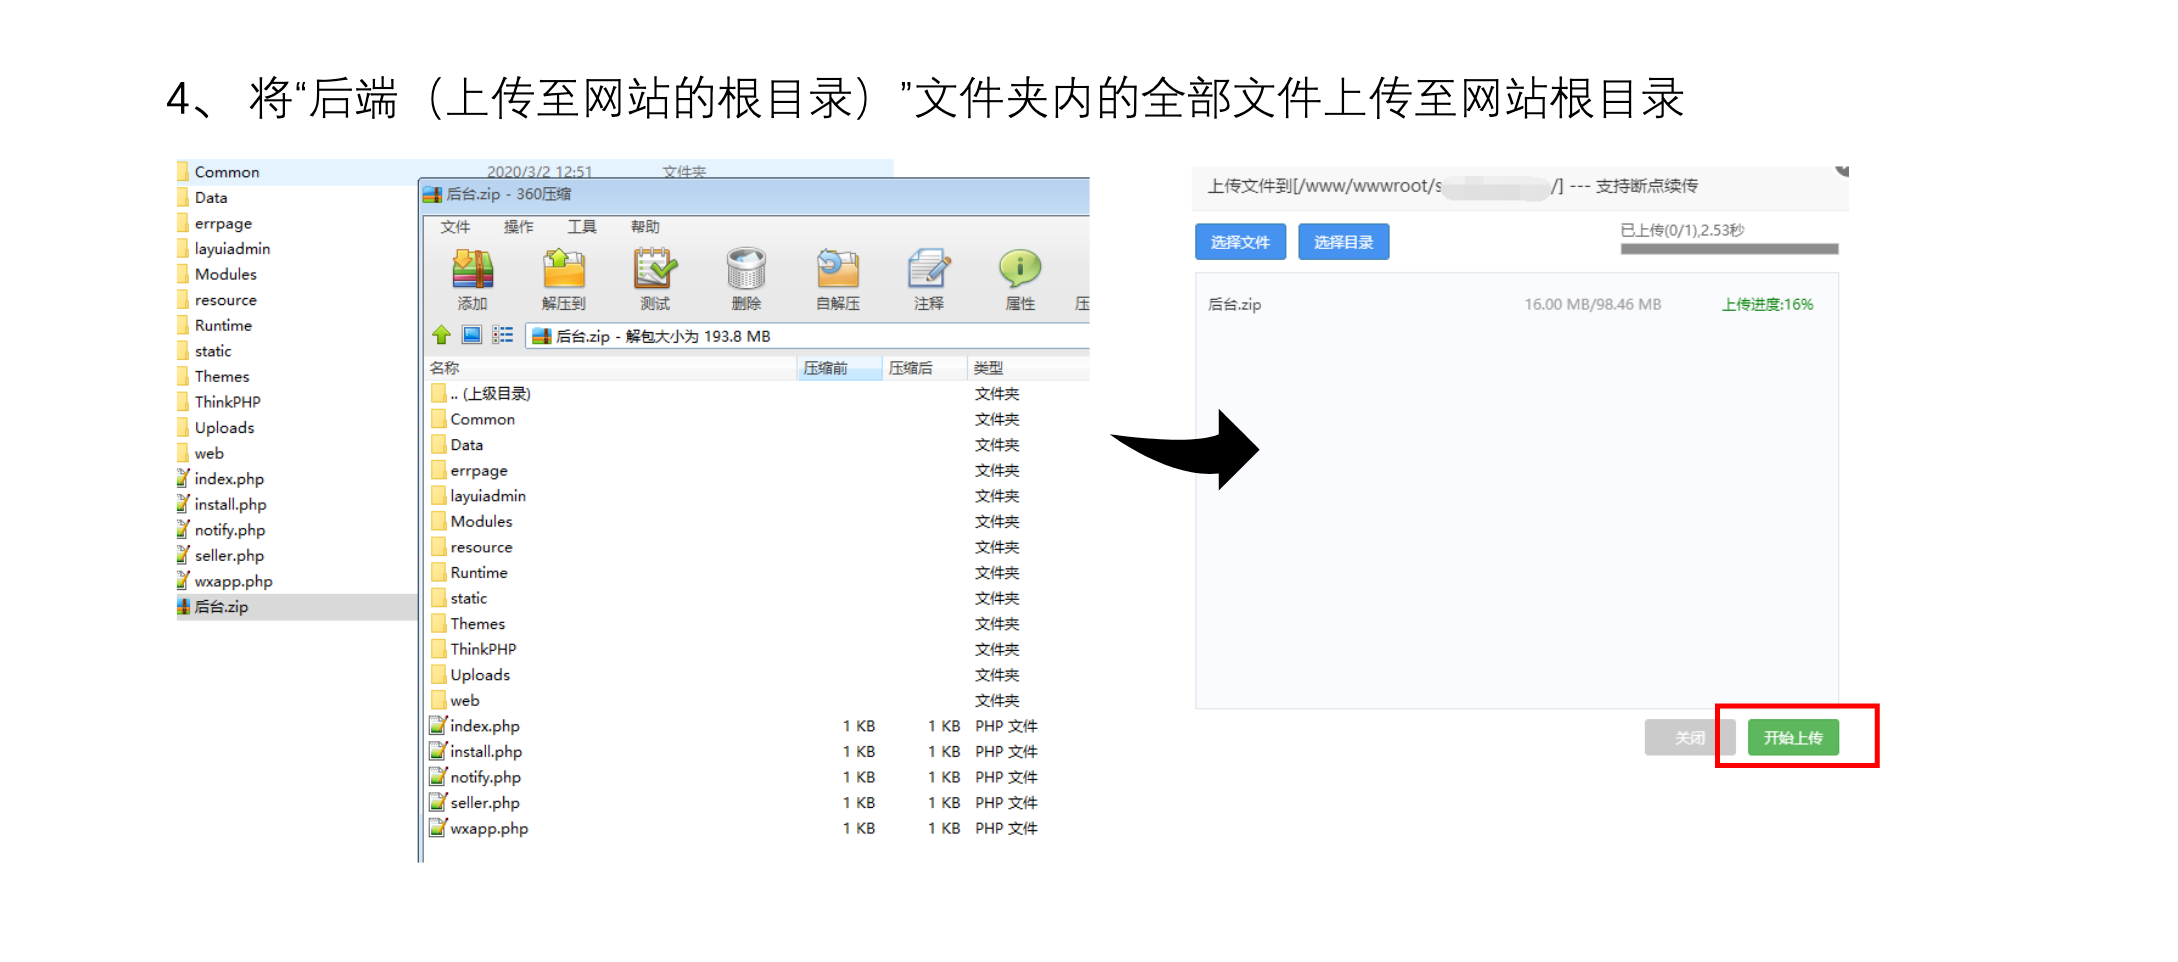Click the 选择文件 button

pos(1240,242)
